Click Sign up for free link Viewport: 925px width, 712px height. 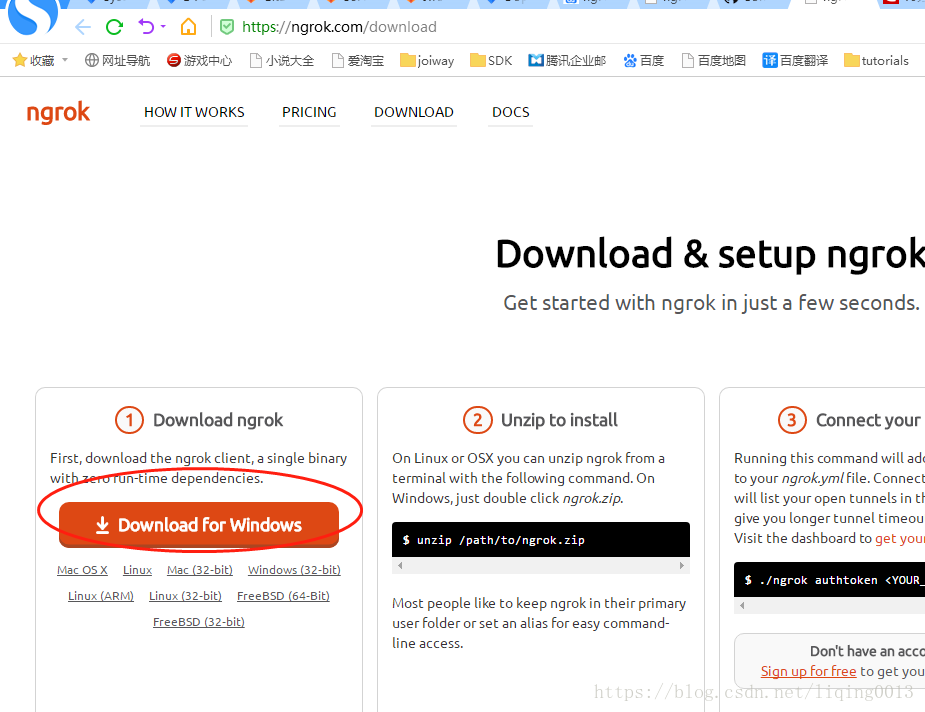pos(808,671)
